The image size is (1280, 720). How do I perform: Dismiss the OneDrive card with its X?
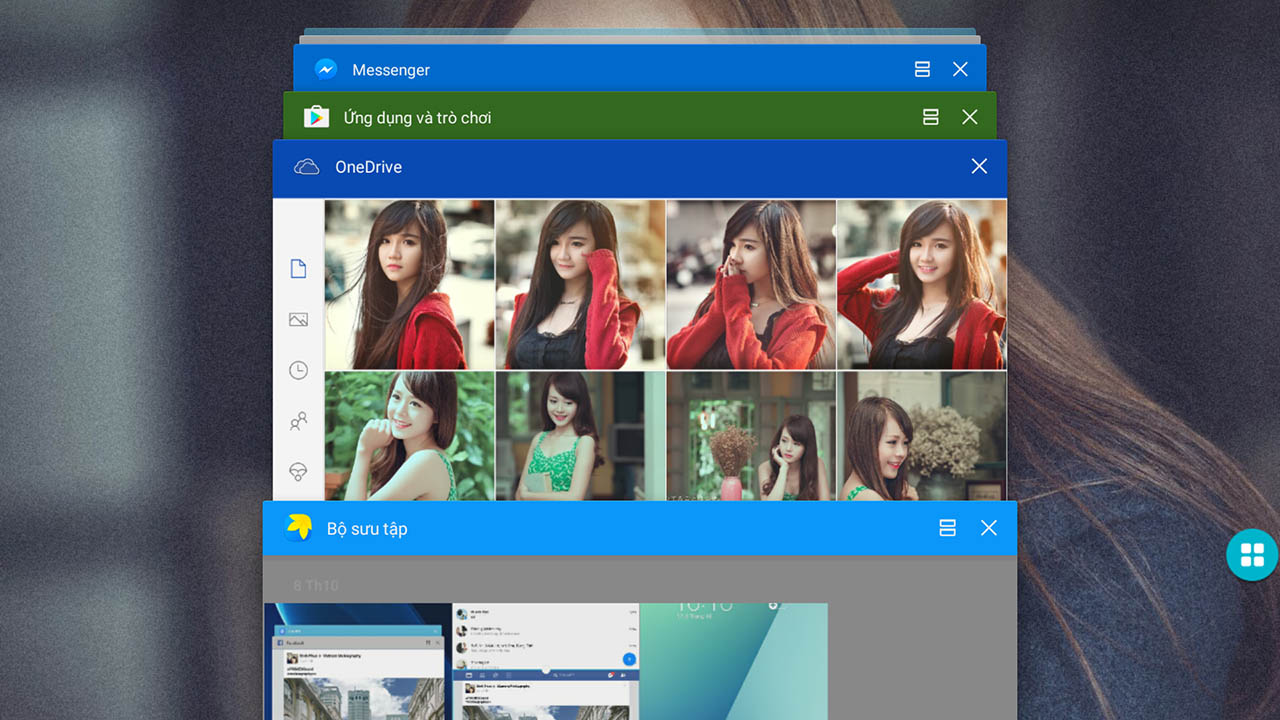pyautogui.click(x=979, y=166)
